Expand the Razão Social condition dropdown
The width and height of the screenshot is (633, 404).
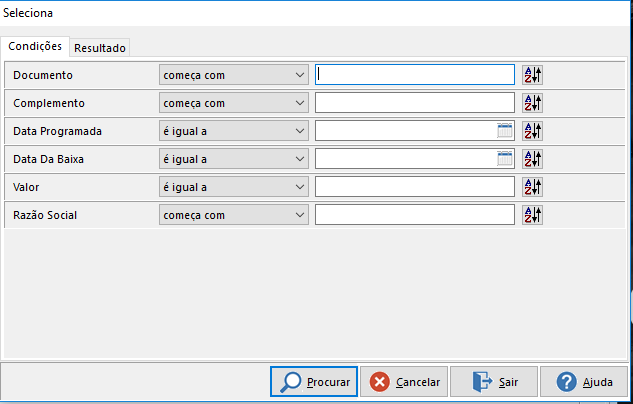tap(234, 215)
